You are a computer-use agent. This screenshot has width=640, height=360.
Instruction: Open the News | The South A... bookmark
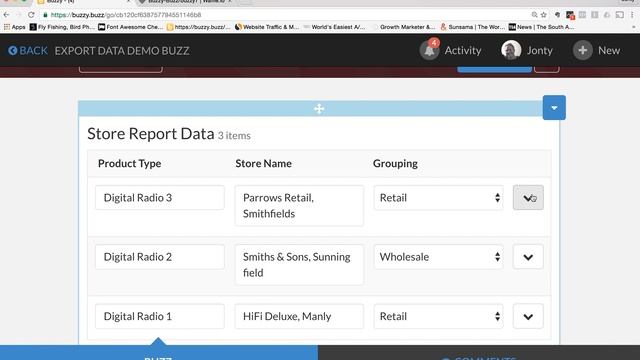click(542, 27)
